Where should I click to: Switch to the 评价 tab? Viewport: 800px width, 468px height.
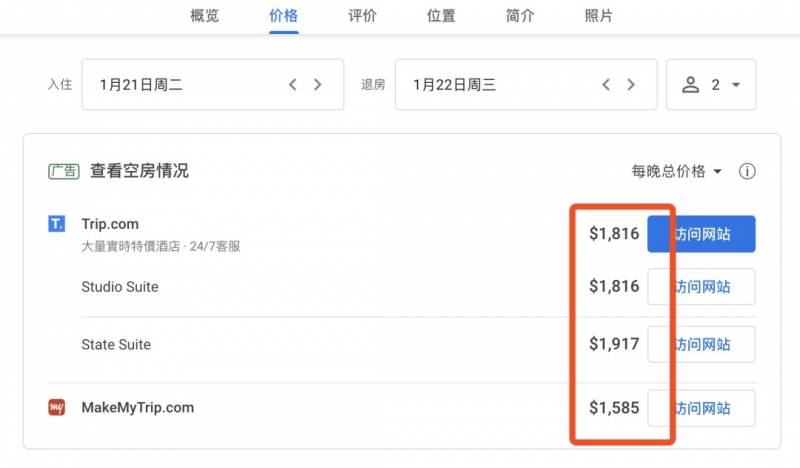point(362,16)
